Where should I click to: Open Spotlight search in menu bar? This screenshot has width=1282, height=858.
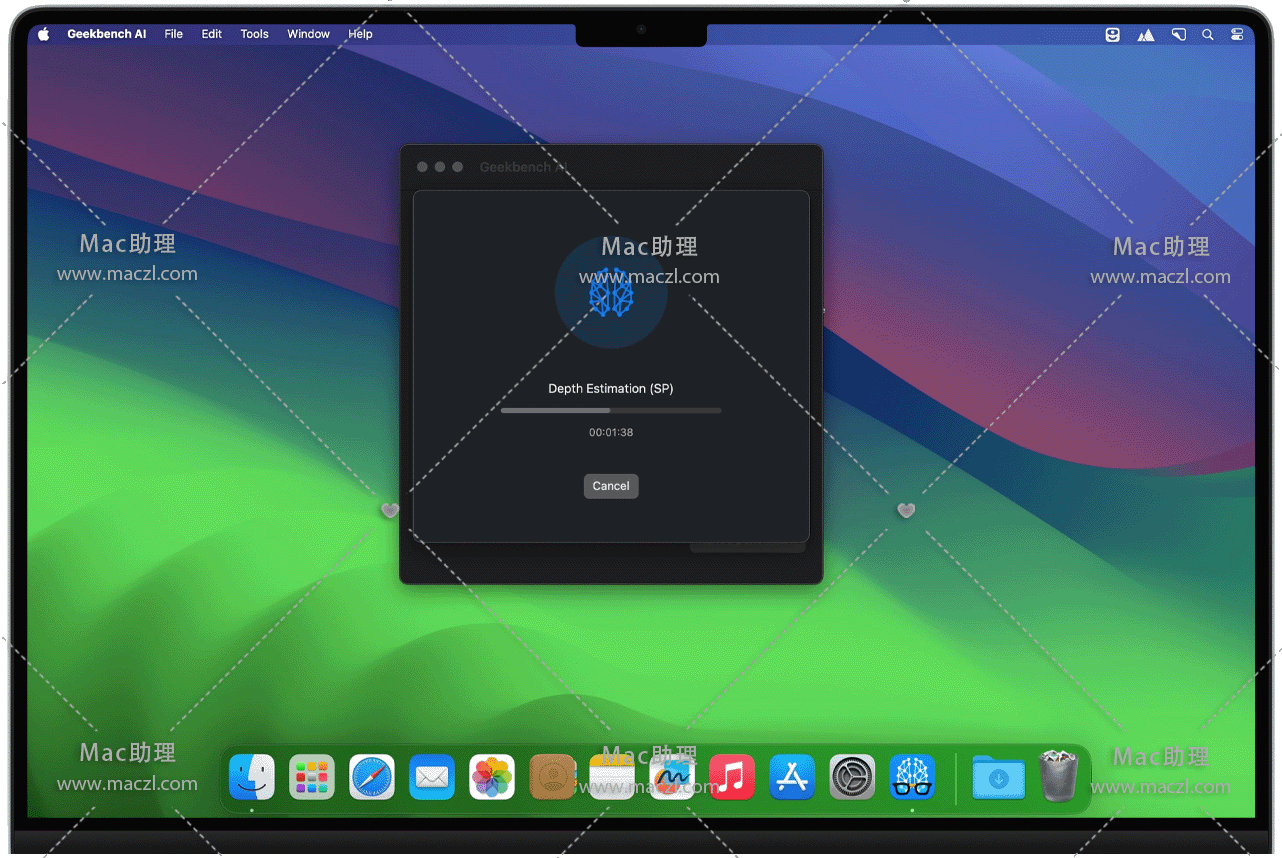pos(1207,34)
